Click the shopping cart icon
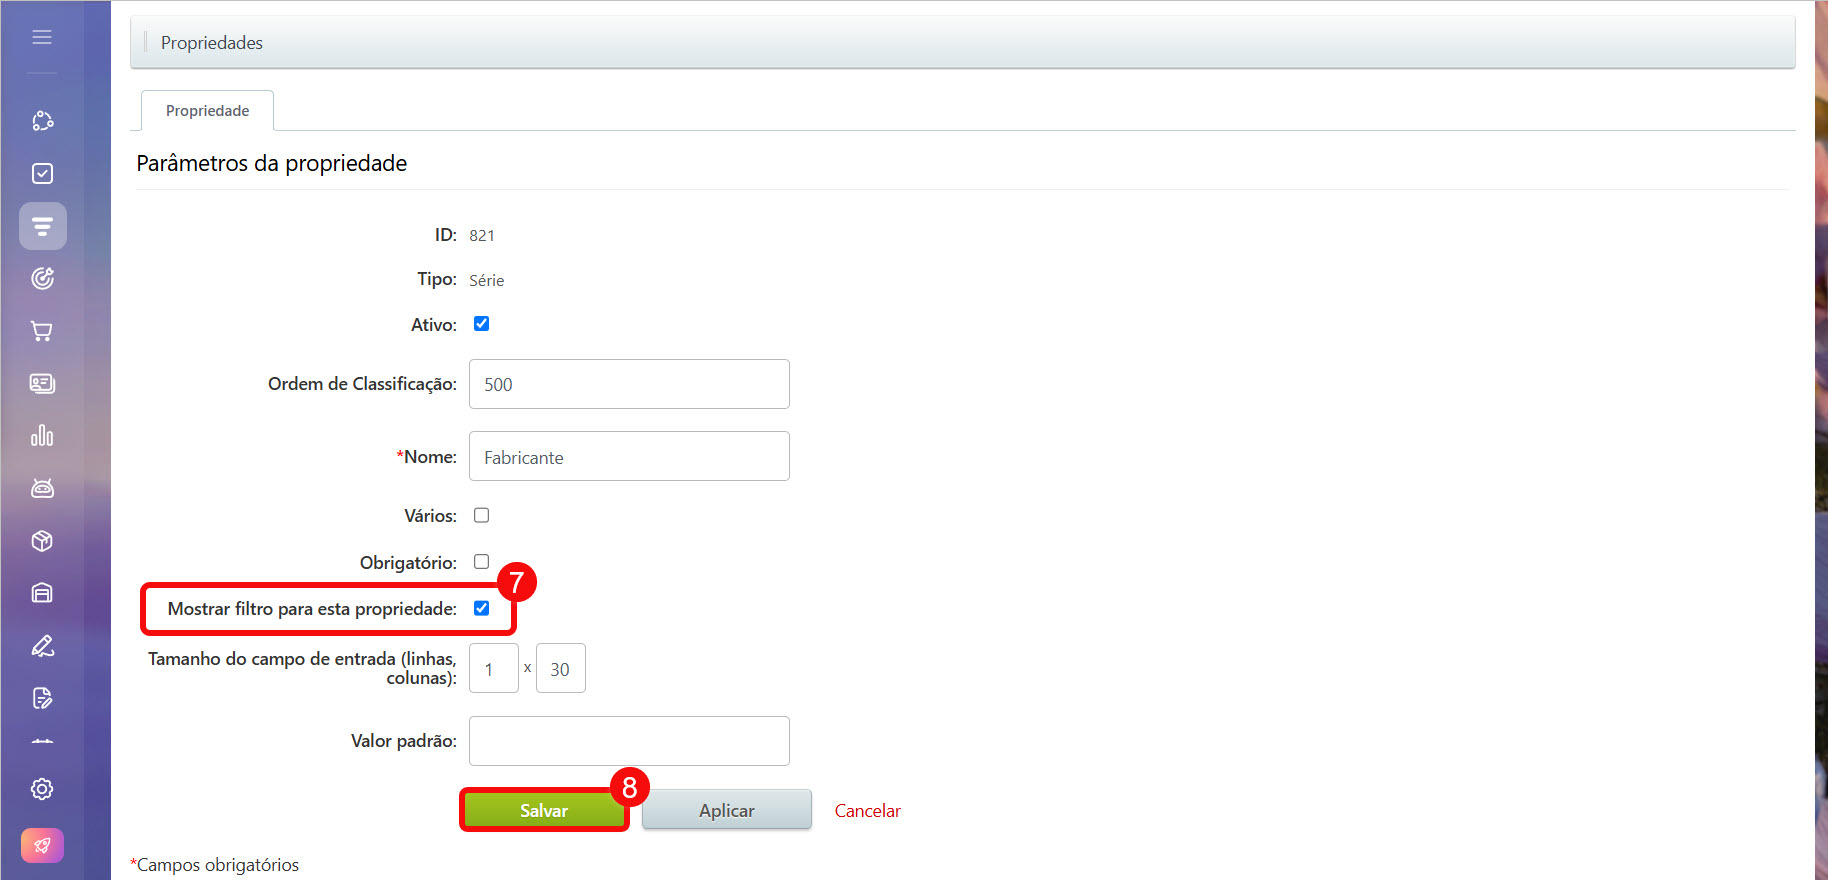Viewport: 1828px width, 880px height. (x=42, y=331)
